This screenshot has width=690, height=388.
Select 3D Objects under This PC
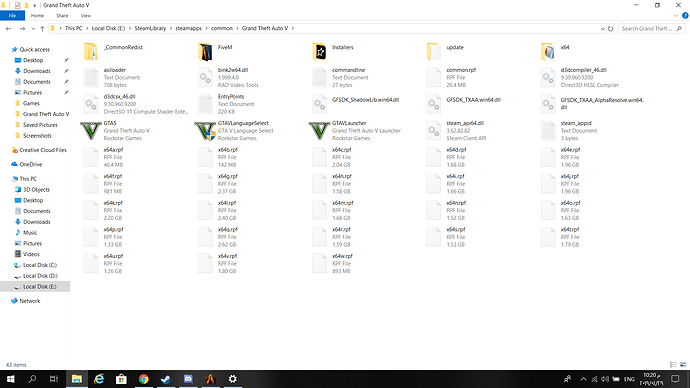(36, 190)
